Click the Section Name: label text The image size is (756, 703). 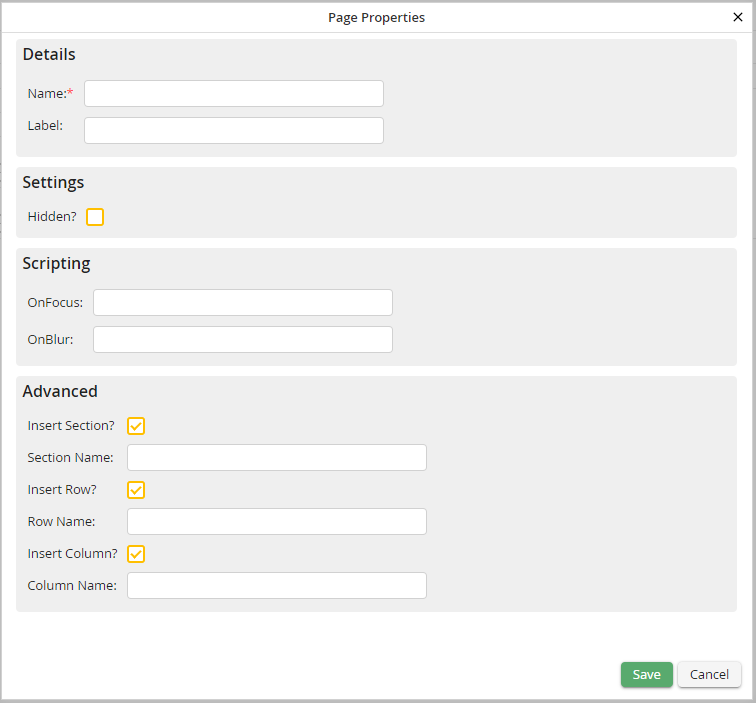[x=70, y=458]
